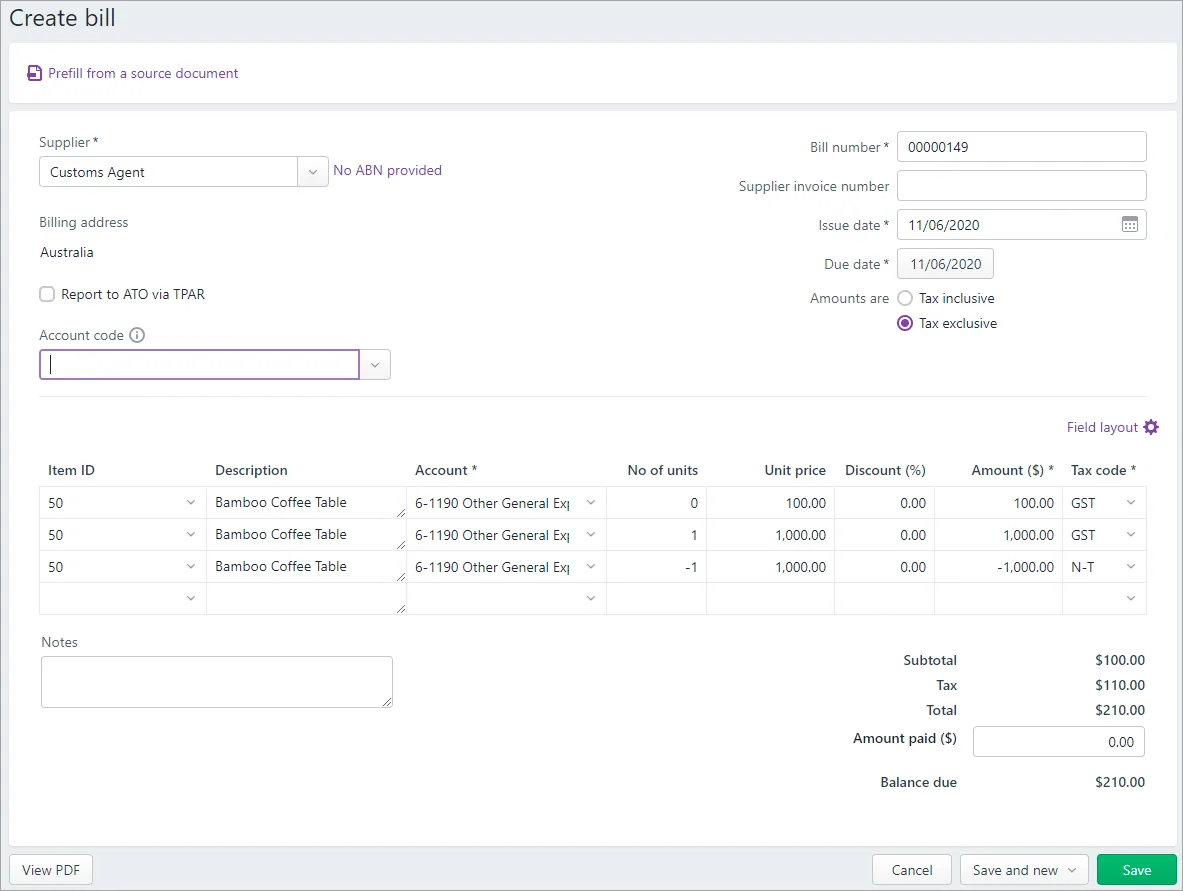1183x891 pixels.
Task: Open the Issue date calendar icon
Action: (1130, 224)
